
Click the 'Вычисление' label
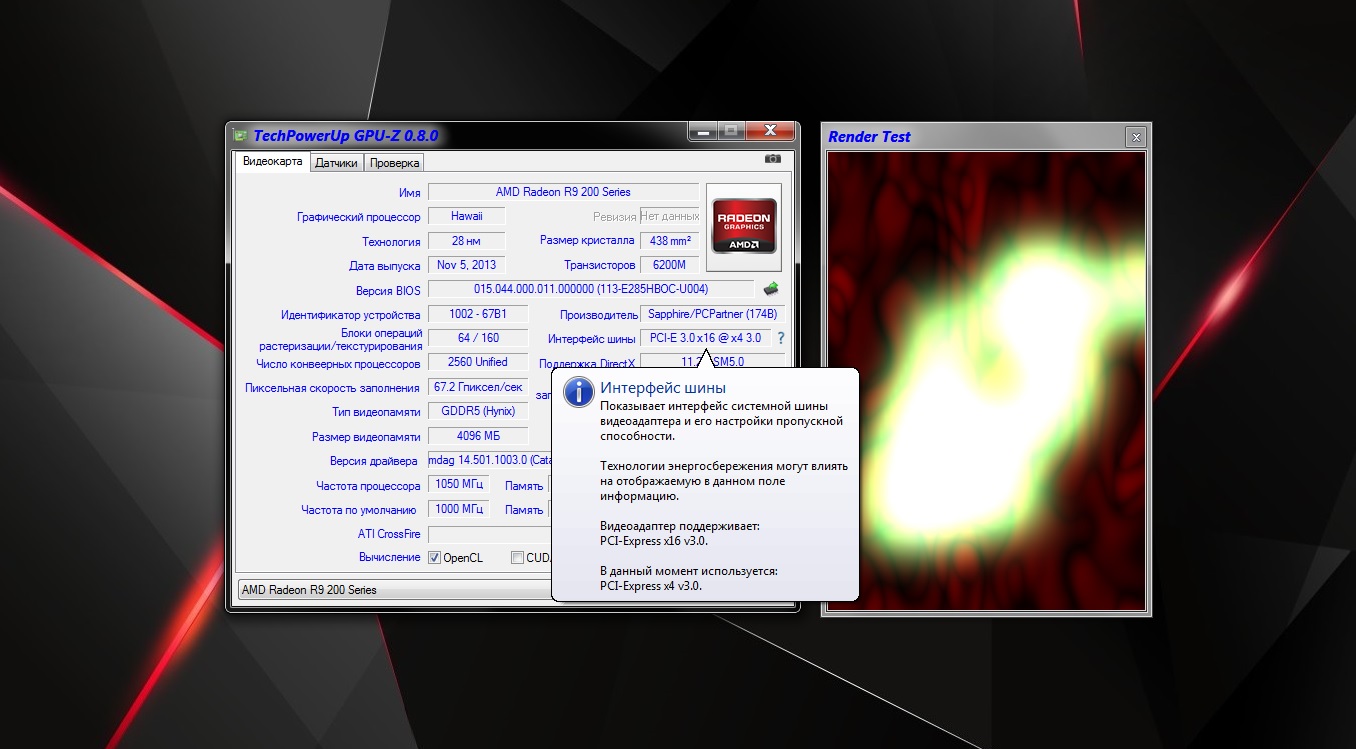[x=389, y=557]
